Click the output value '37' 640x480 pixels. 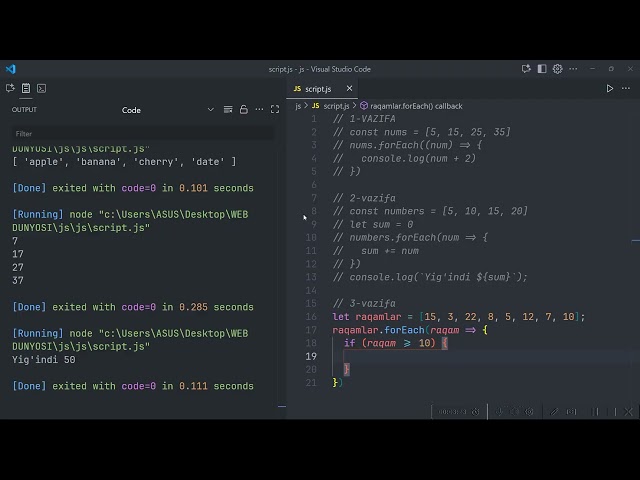[x=18, y=280]
